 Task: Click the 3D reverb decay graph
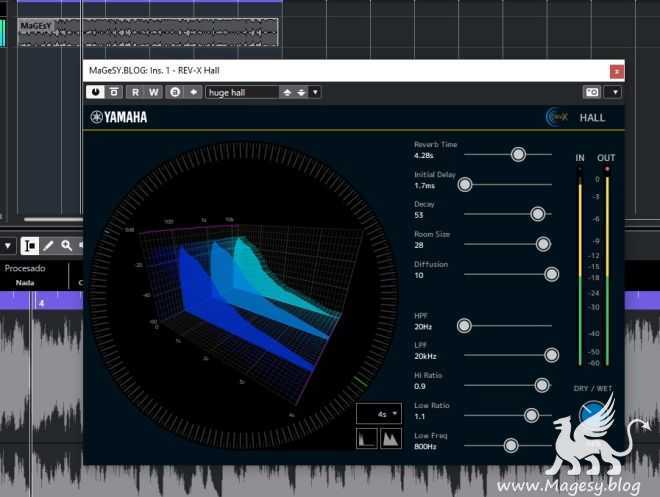pyautogui.click(x=244, y=295)
